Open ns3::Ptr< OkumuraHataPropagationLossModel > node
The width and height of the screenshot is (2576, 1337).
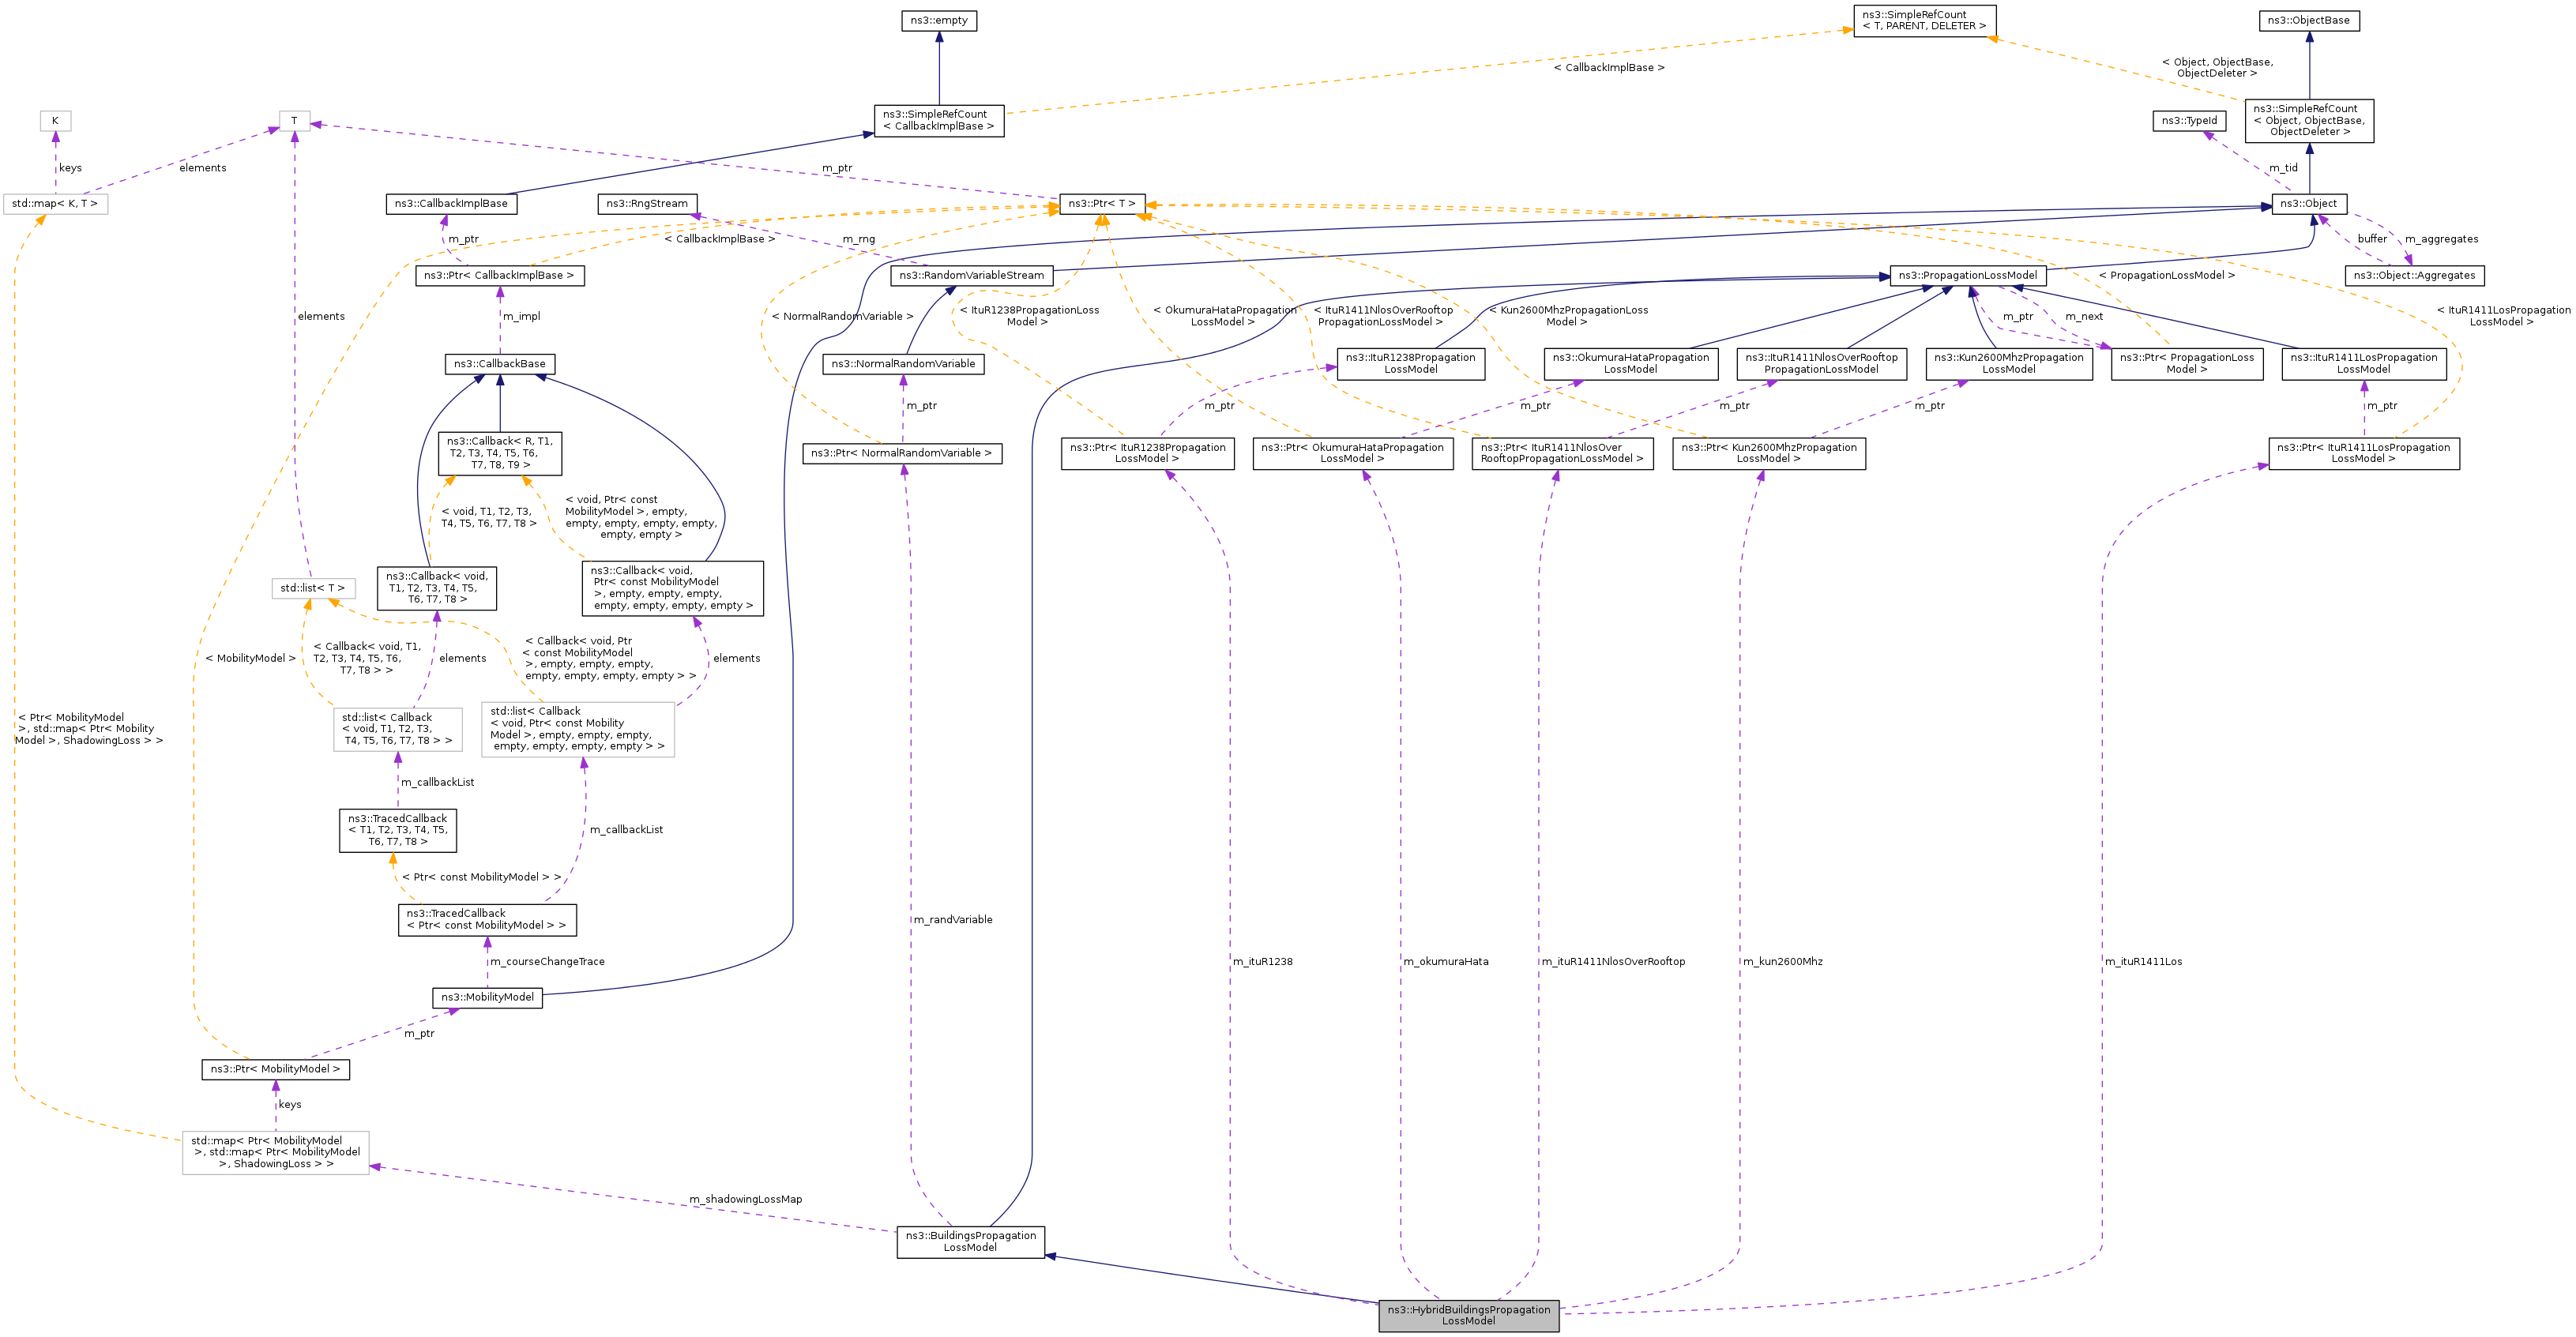1352,453
